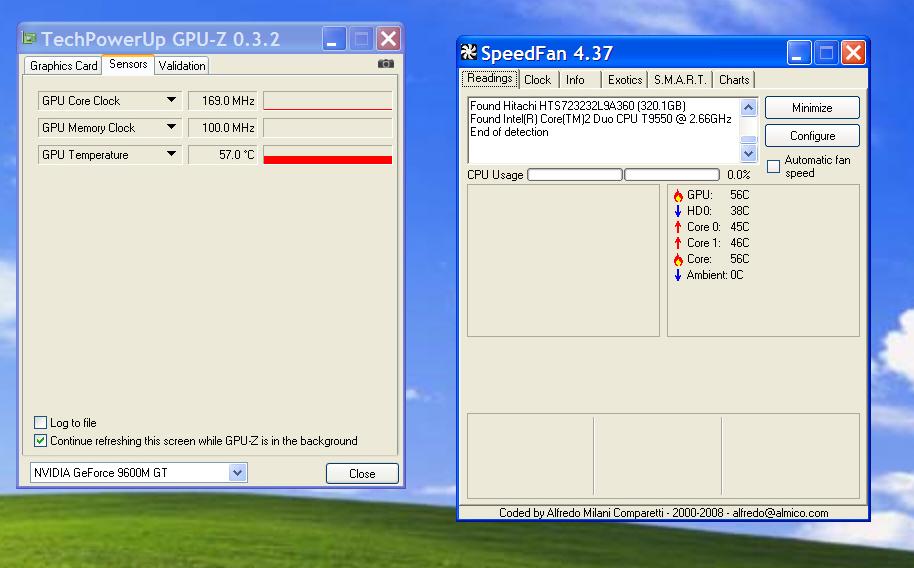914x568 pixels.
Task: Click the Configure button
Action: (x=812, y=135)
